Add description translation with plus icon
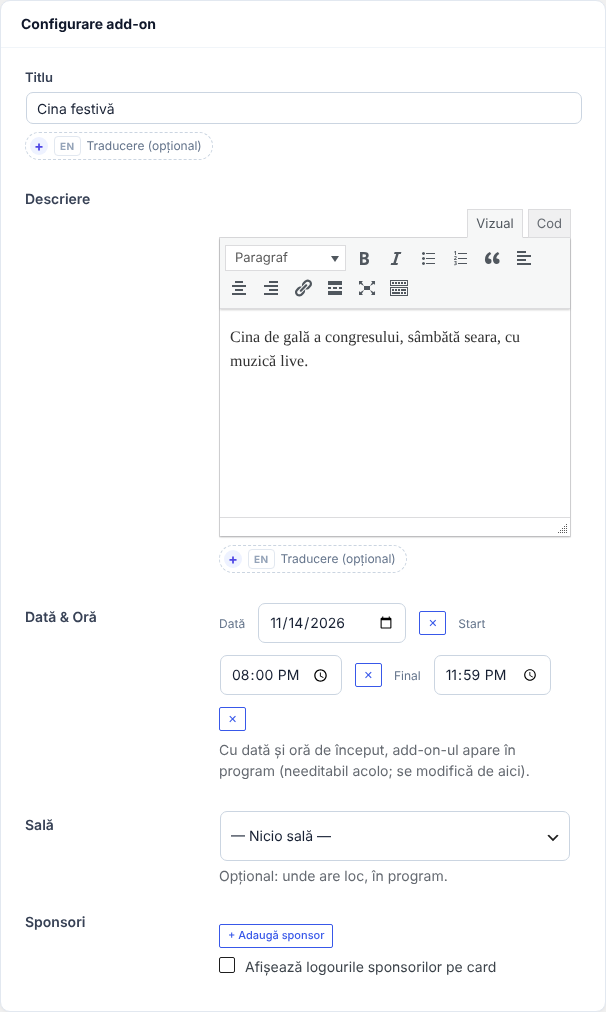 click(x=233, y=560)
